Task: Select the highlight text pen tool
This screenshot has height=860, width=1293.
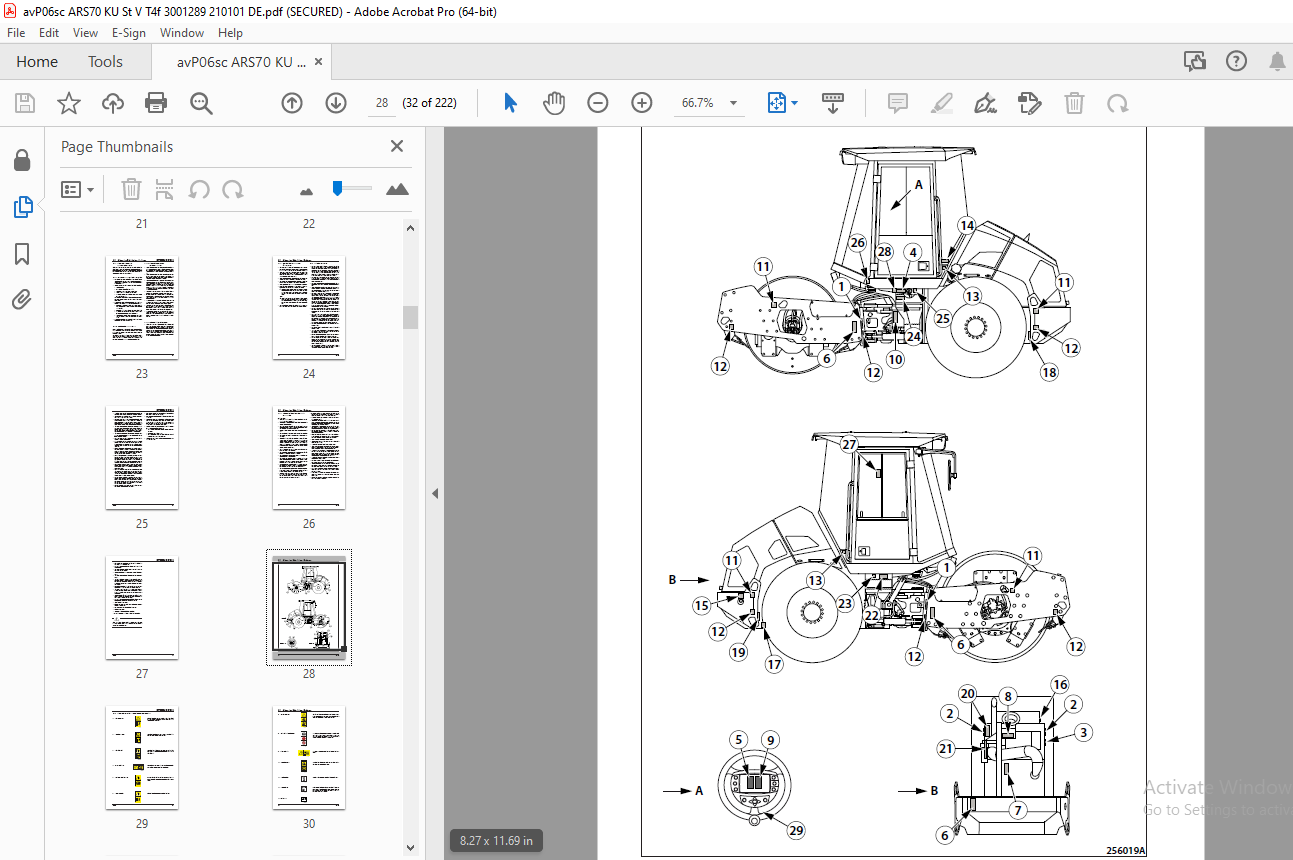Action: point(941,103)
